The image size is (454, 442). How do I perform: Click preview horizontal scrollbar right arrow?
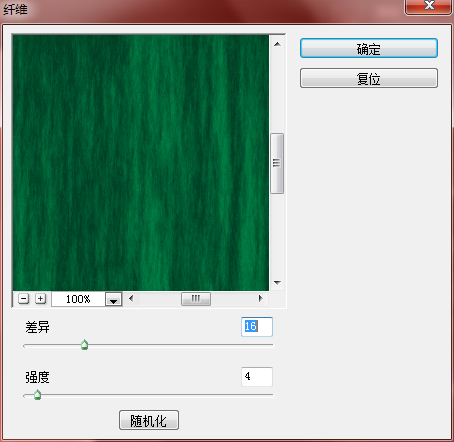tap(260, 299)
